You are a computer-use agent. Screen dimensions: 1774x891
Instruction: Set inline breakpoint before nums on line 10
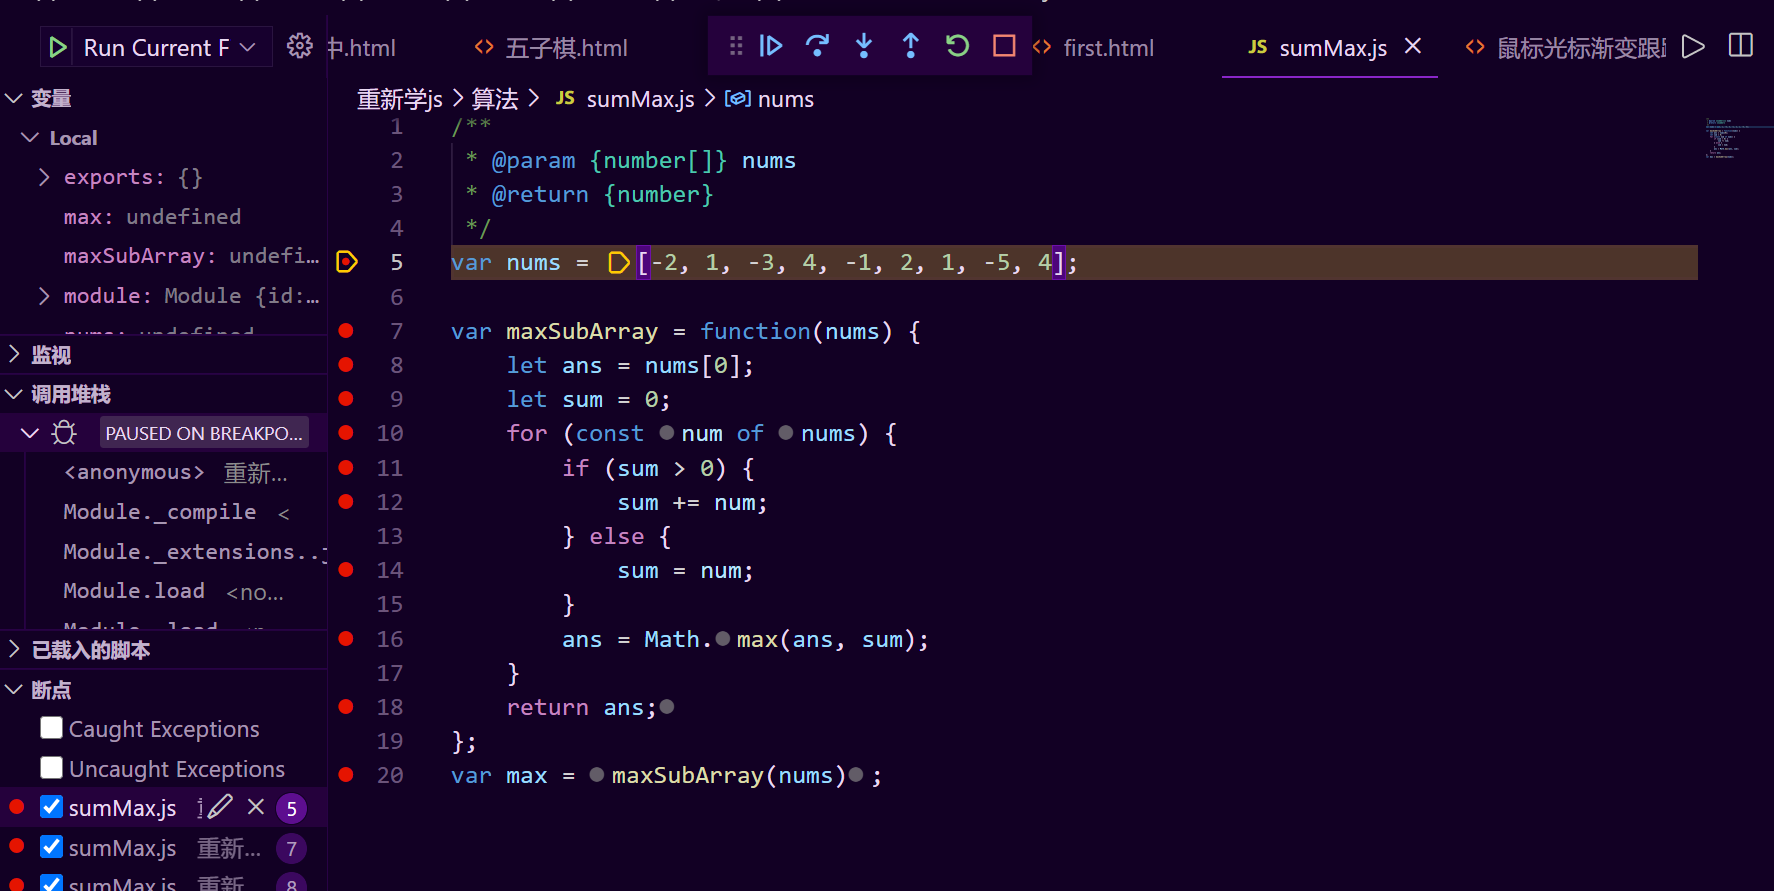click(786, 433)
